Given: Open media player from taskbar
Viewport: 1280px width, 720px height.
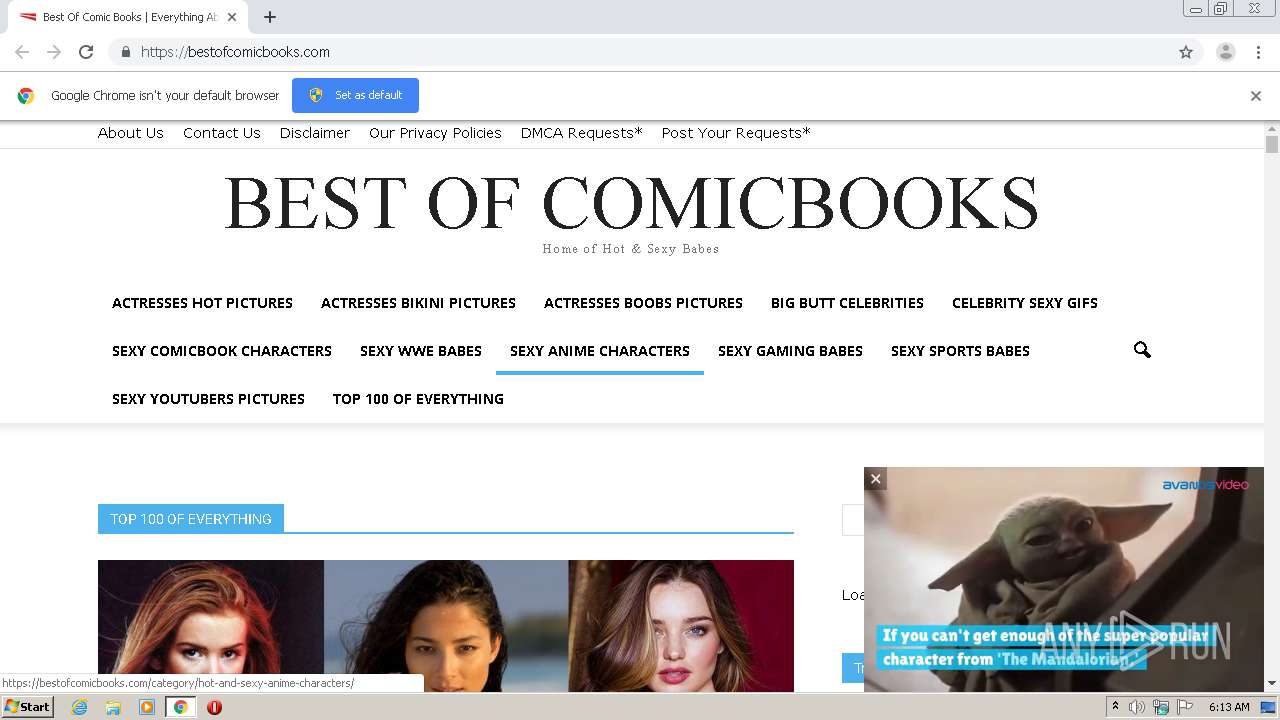Looking at the screenshot, I should point(147,707).
